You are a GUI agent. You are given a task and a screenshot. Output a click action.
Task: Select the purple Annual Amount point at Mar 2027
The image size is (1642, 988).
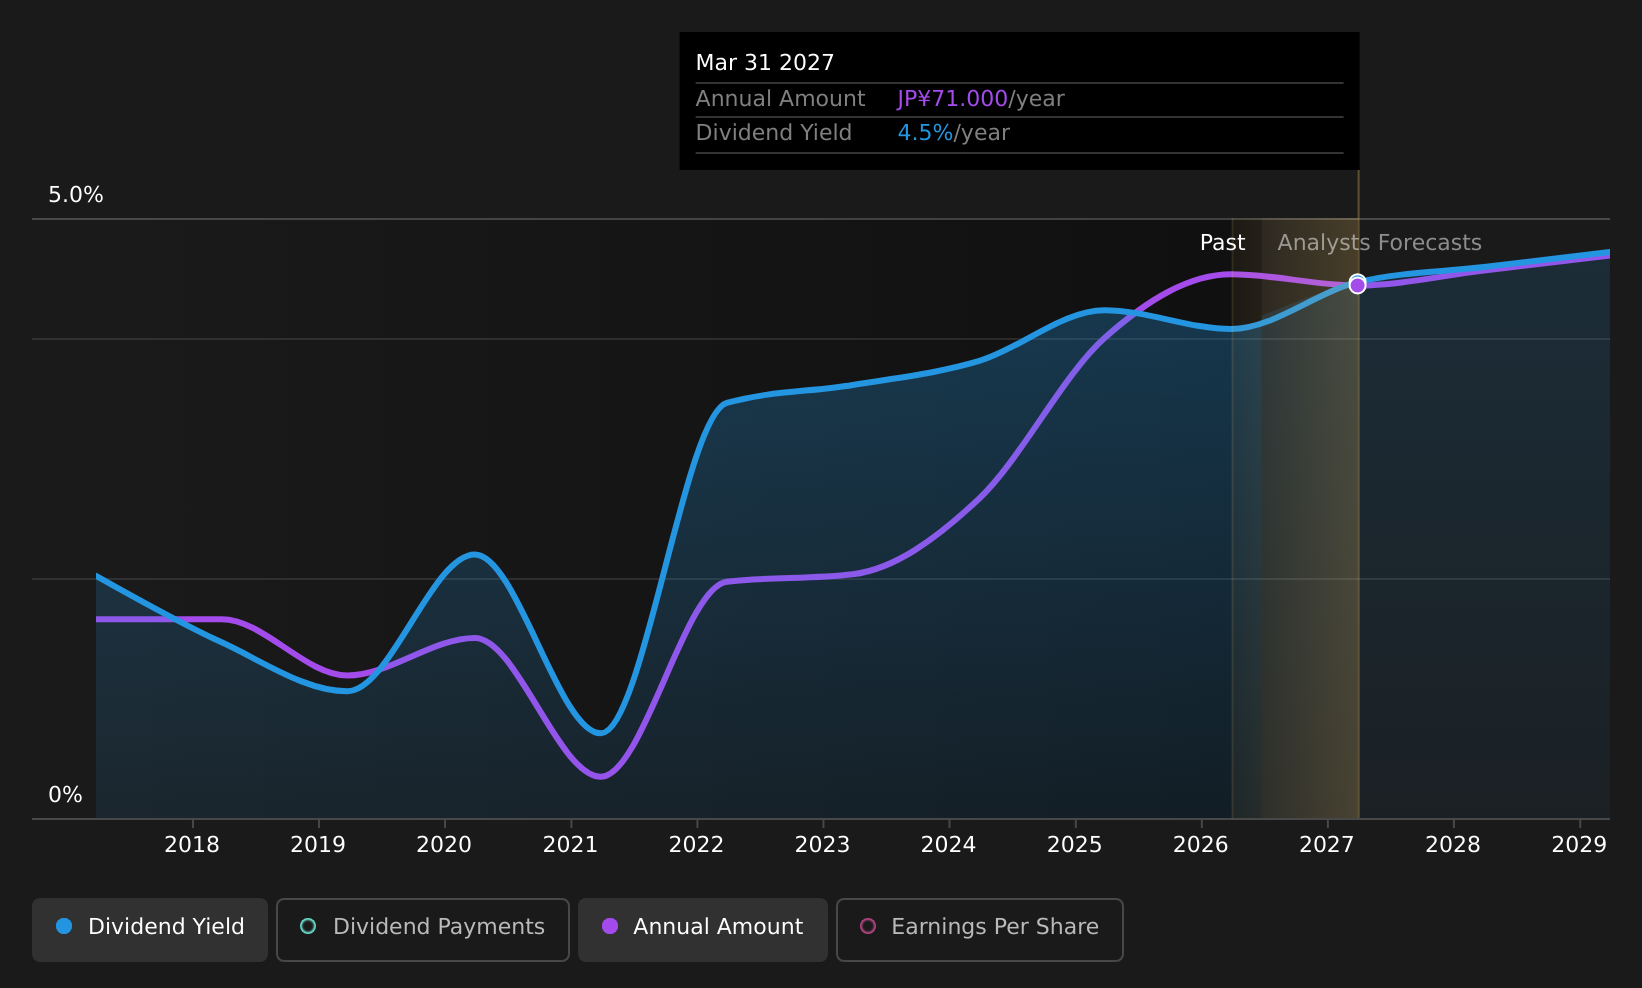click(1357, 285)
